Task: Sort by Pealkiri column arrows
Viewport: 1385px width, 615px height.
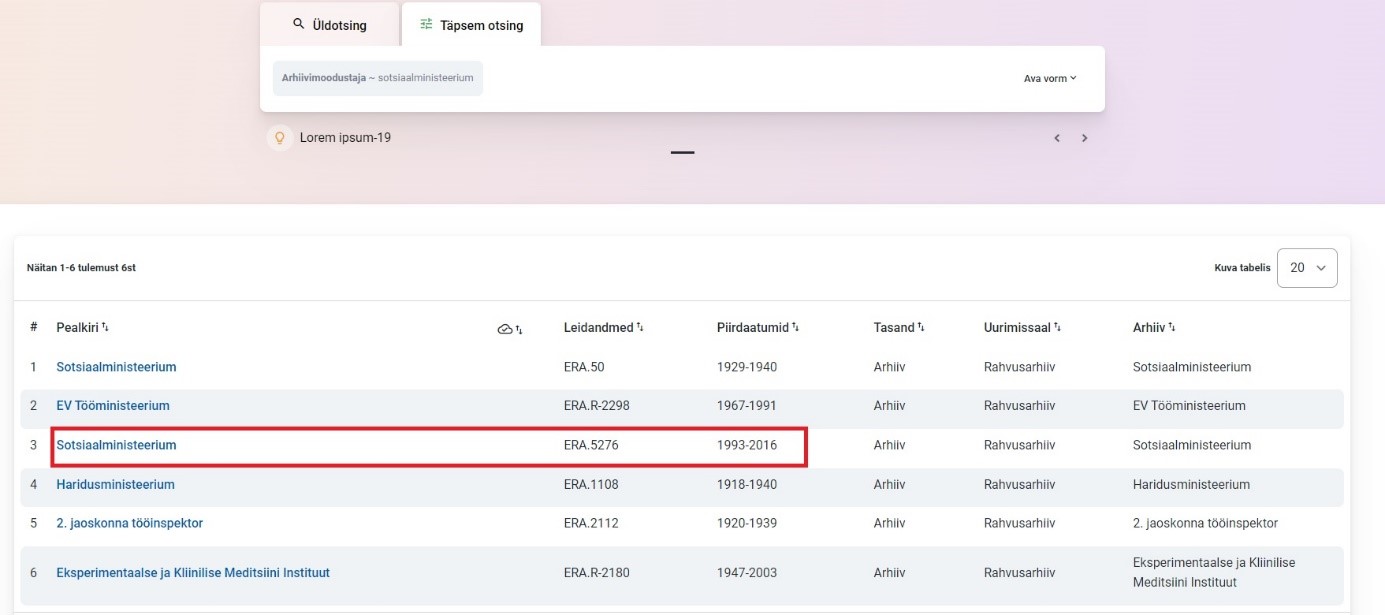Action: tap(105, 327)
